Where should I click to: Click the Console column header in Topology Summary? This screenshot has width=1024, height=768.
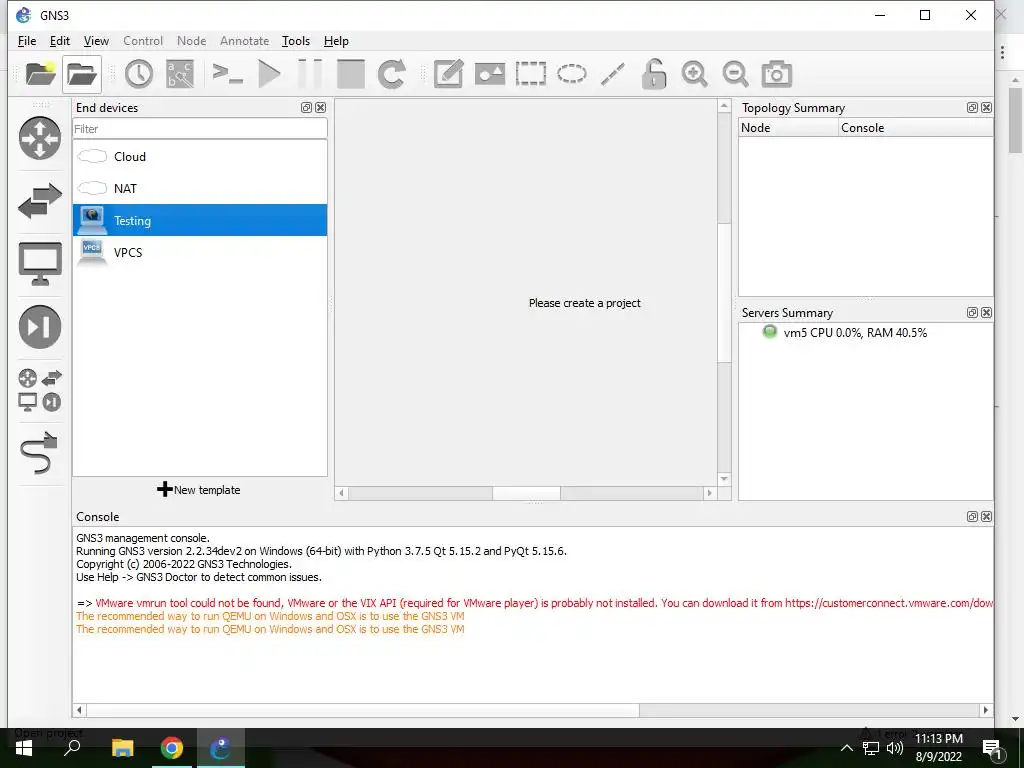pyautogui.click(x=916, y=128)
